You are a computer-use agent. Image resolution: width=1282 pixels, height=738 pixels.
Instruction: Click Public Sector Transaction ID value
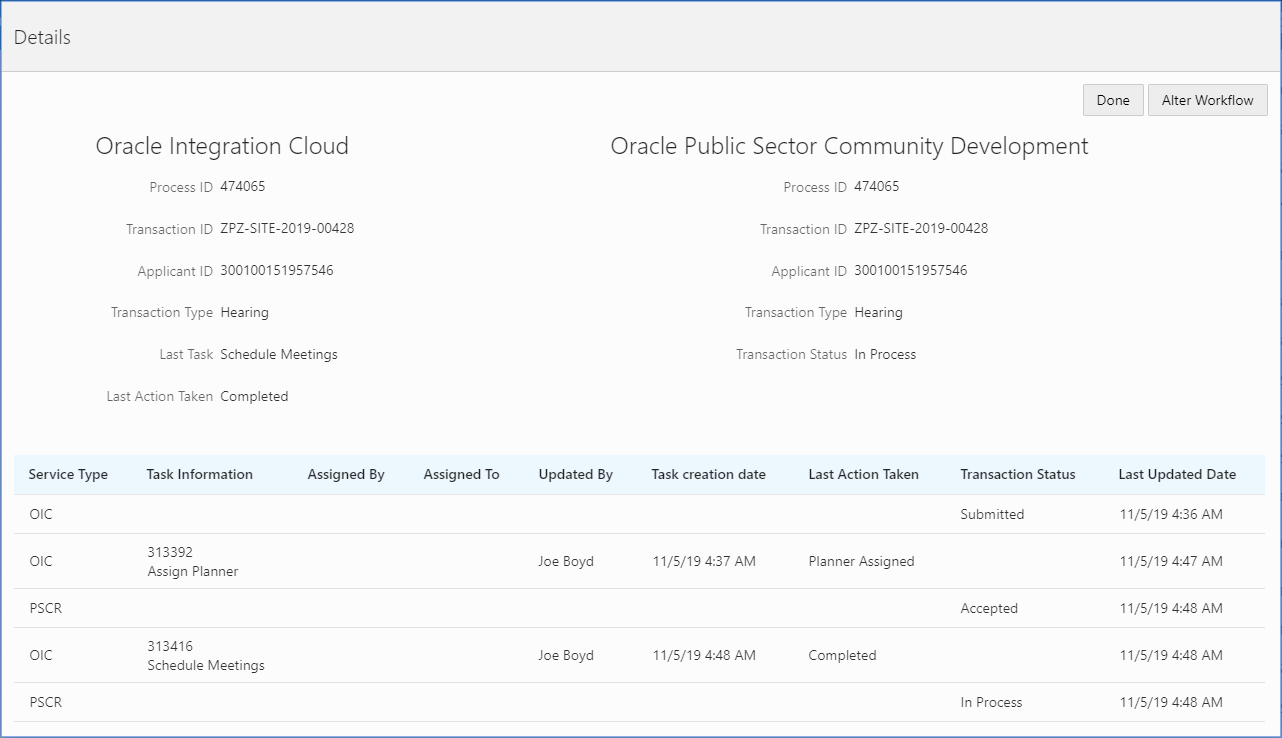921,228
